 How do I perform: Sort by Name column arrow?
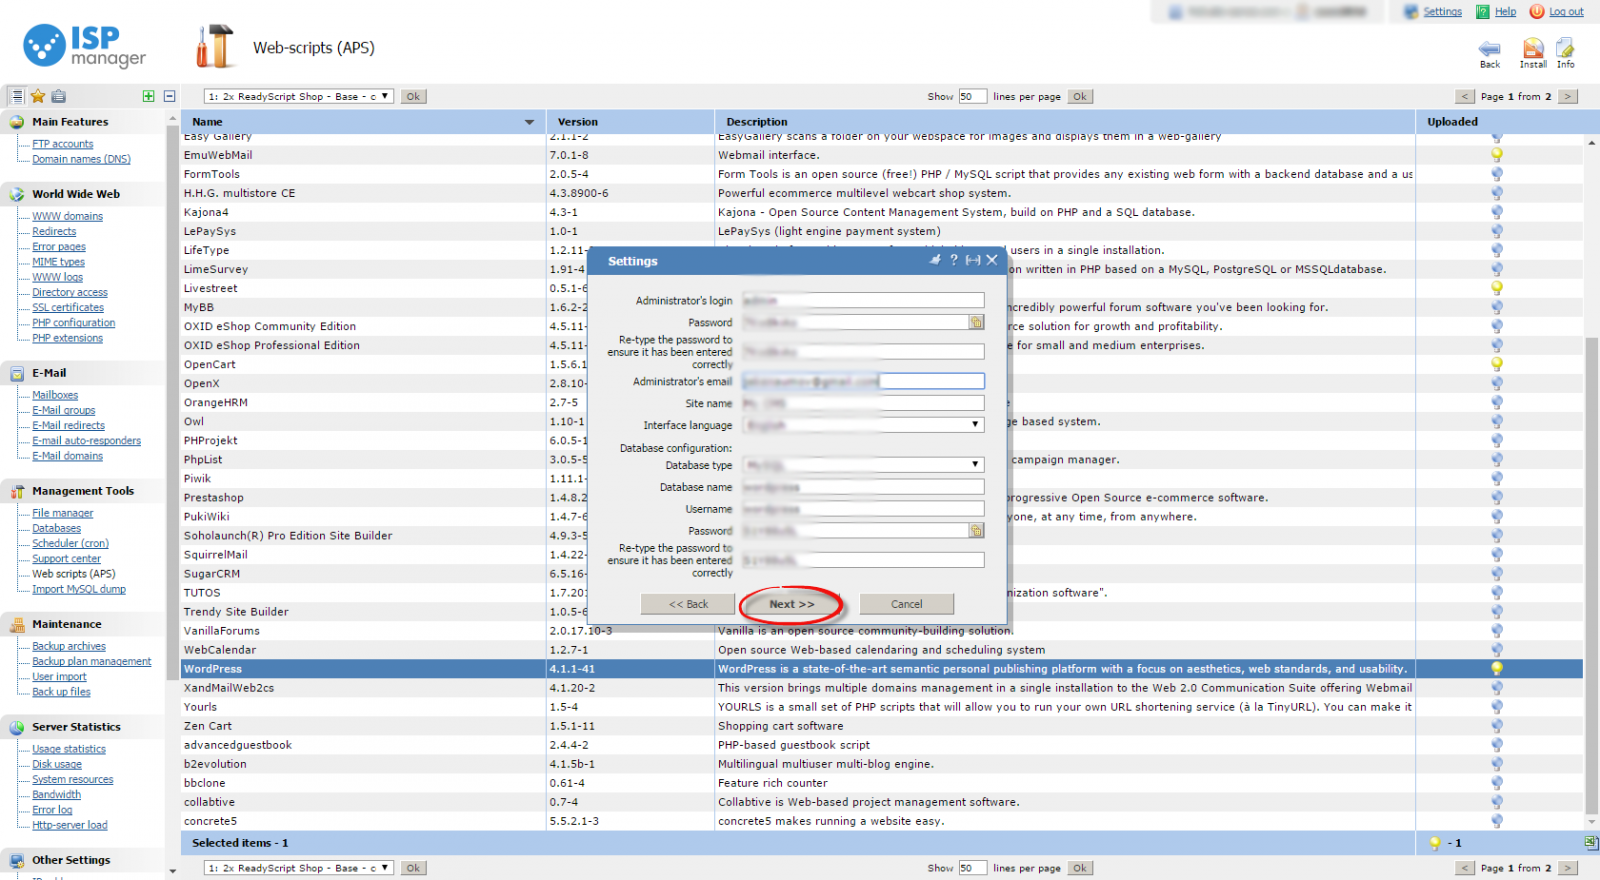pyautogui.click(x=529, y=122)
